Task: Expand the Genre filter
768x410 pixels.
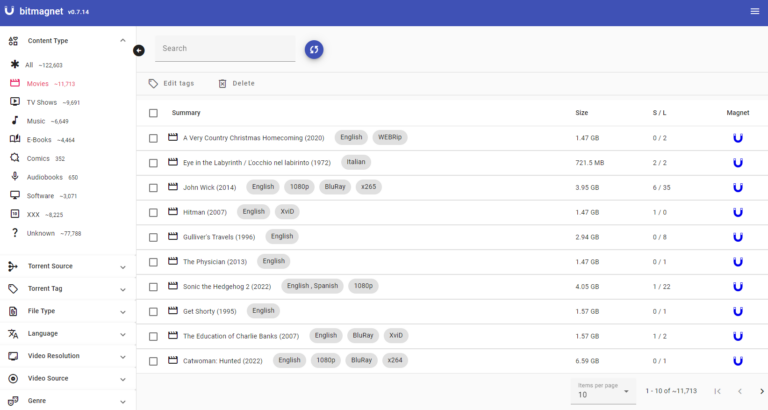Action: [68, 401]
